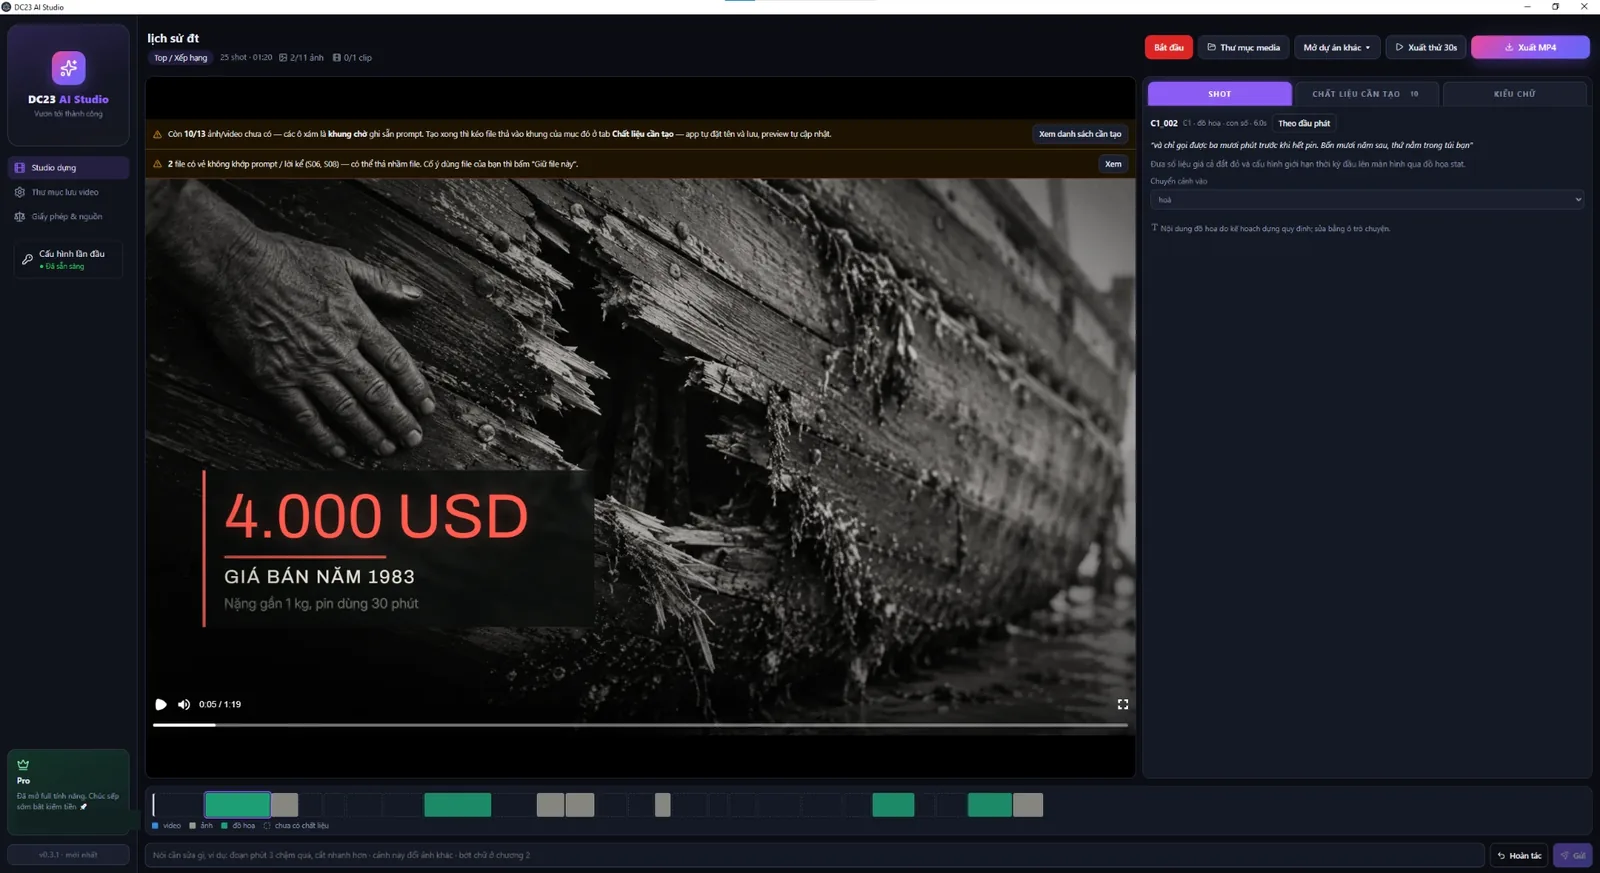The width and height of the screenshot is (1600, 873).
Task: Click Xuất thử 30s preview export
Action: click(1426, 47)
